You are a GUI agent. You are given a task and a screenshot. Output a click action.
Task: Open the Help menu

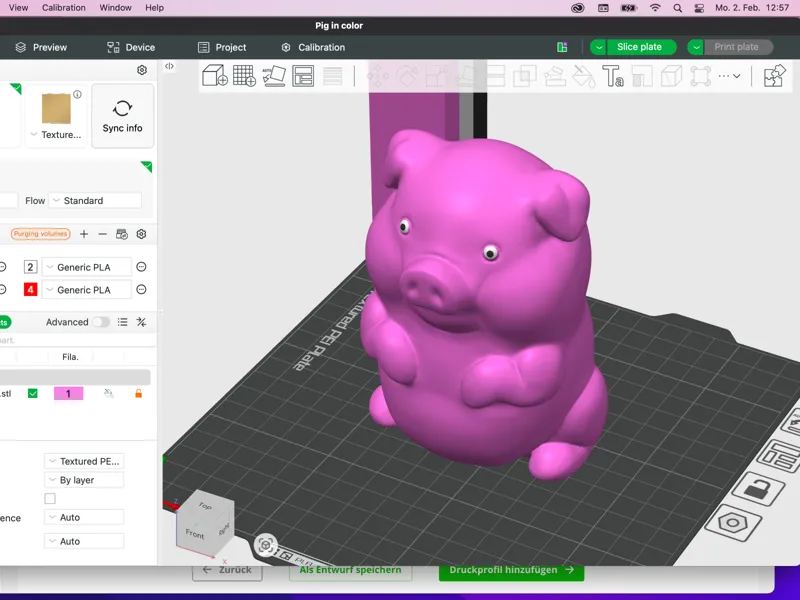tap(154, 8)
